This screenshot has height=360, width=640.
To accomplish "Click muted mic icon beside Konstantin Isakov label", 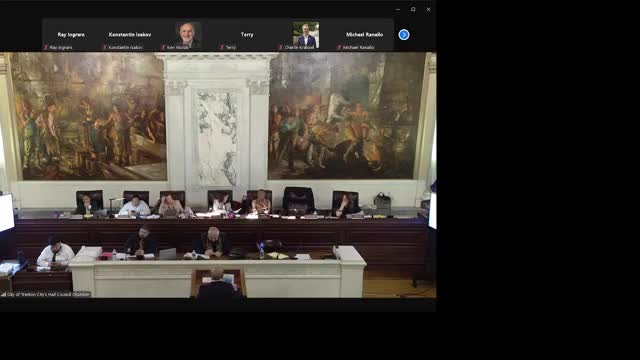I will pyautogui.click(x=105, y=47).
